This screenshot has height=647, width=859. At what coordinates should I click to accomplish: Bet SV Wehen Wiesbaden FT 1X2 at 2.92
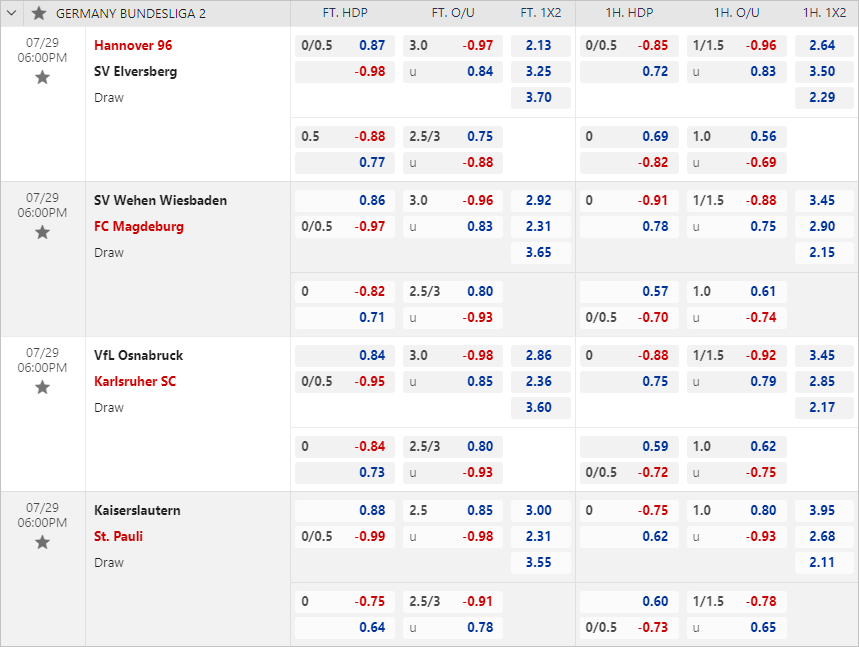541,201
